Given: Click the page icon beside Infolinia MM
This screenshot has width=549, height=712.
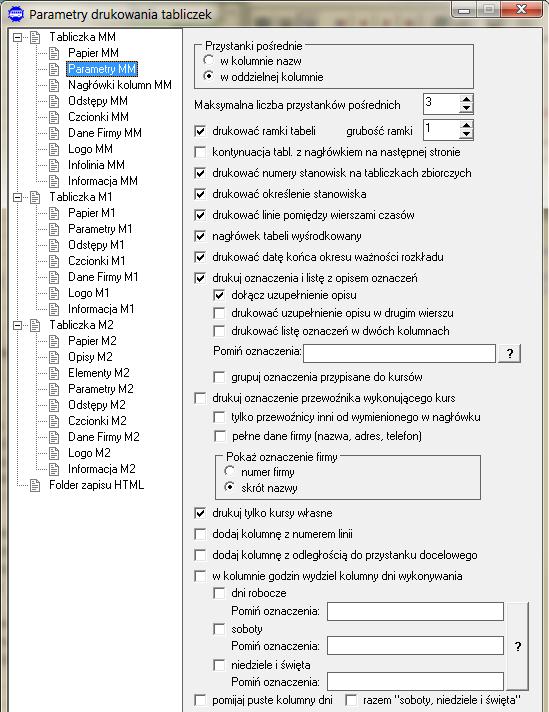Looking at the screenshot, I should [x=54, y=165].
